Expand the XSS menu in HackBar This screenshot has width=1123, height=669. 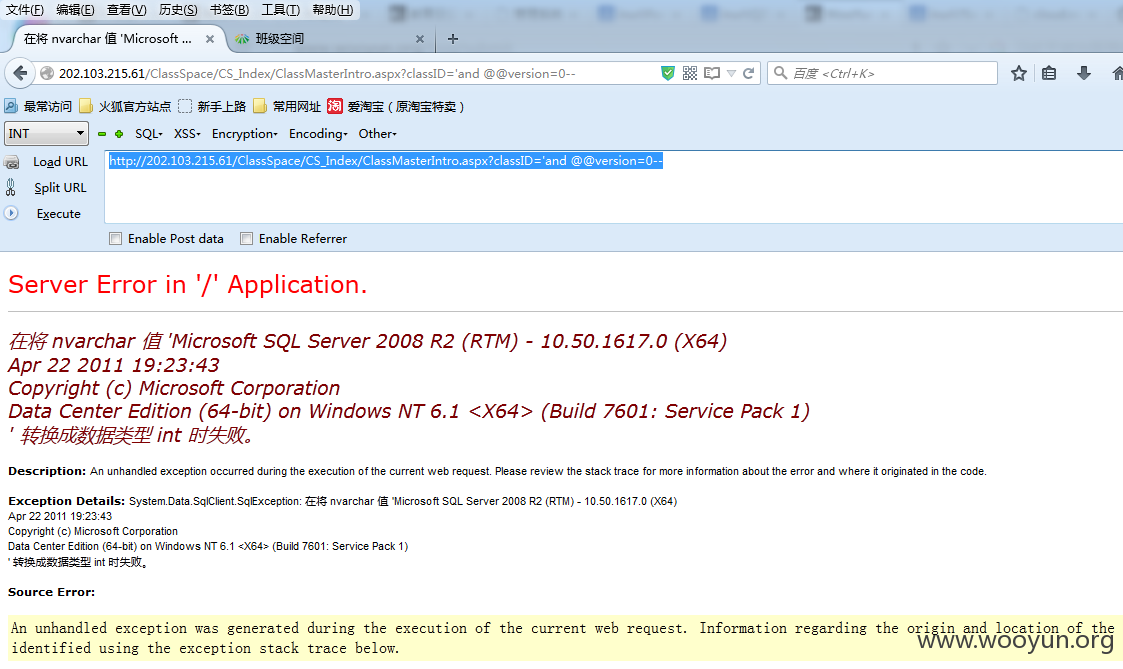pos(187,134)
